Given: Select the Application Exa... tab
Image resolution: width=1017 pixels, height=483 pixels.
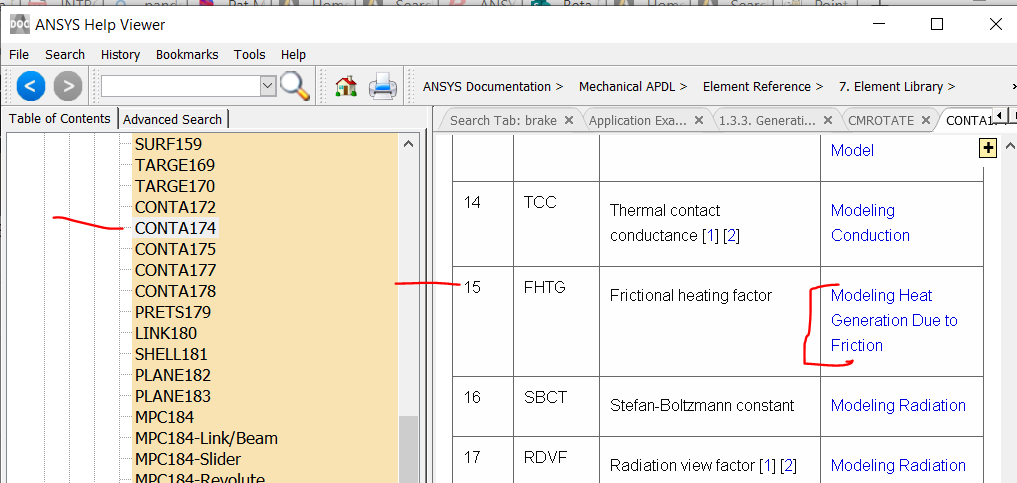Looking at the screenshot, I should tap(638, 121).
